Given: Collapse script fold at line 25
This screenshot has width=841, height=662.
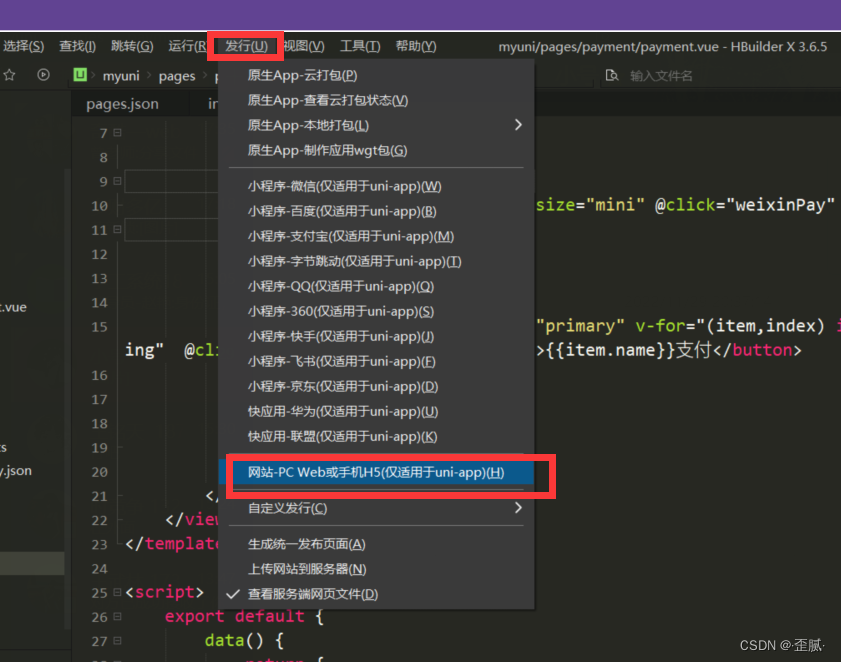Looking at the screenshot, I should click(117, 592).
